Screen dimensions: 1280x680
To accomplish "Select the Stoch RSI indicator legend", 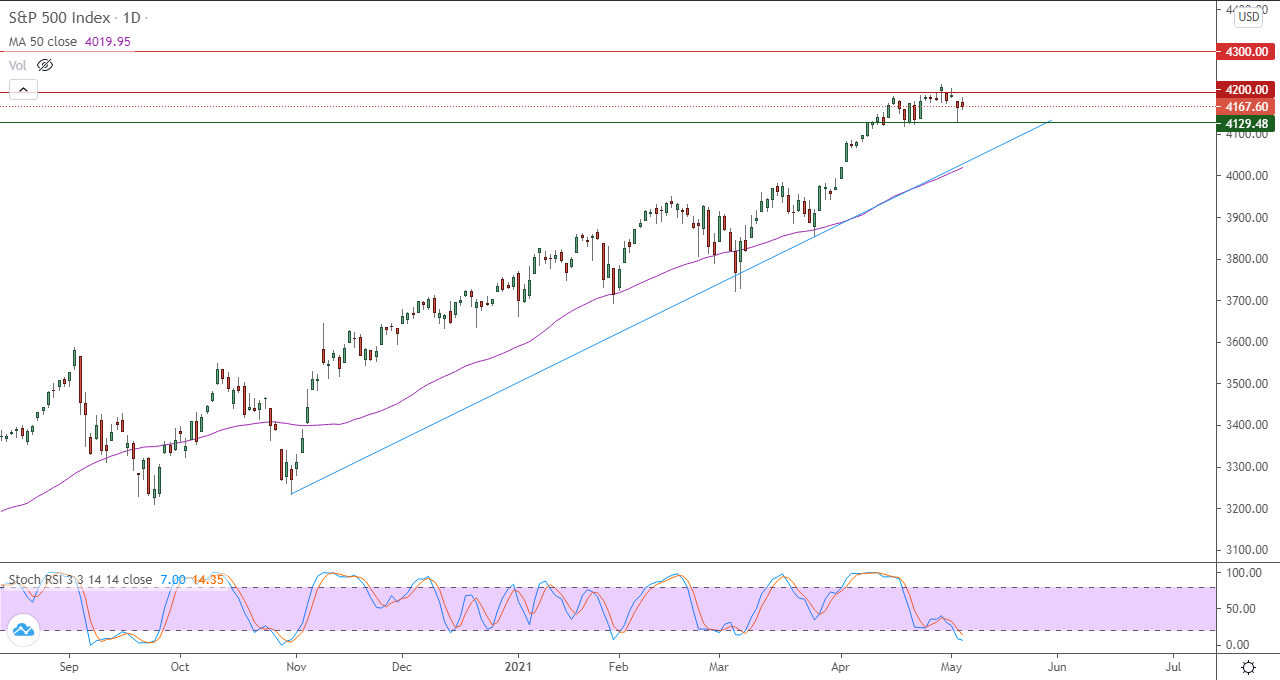I will click(81, 579).
